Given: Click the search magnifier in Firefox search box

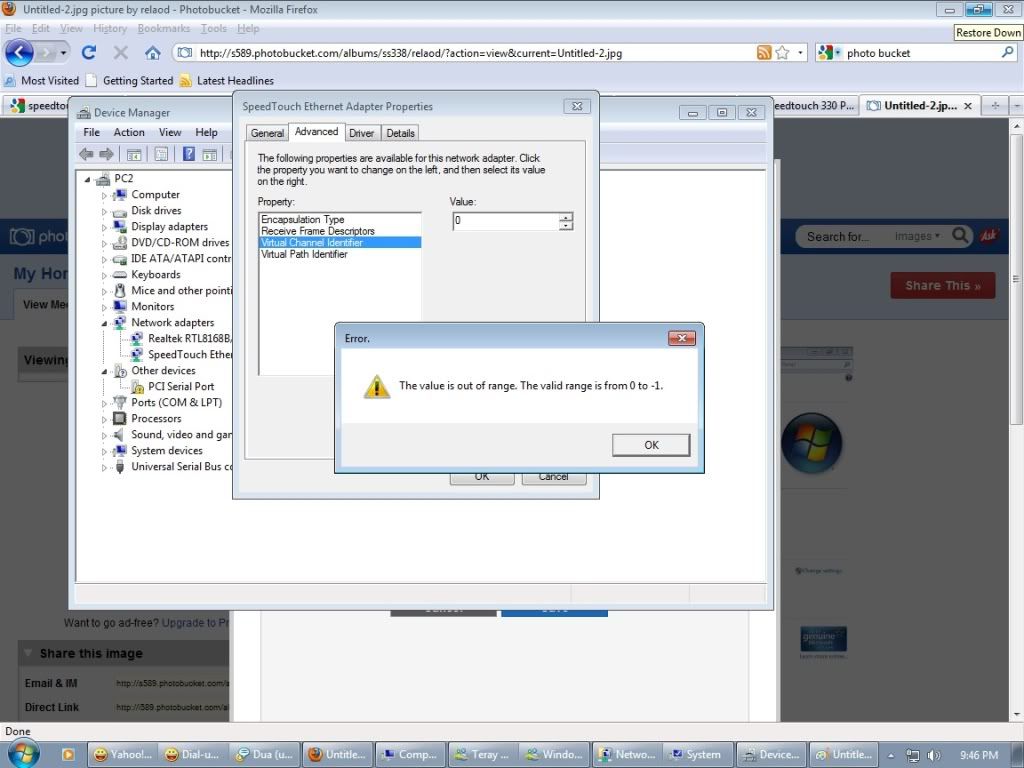Looking at the screenshot, I should click(x=1008, y=53).
